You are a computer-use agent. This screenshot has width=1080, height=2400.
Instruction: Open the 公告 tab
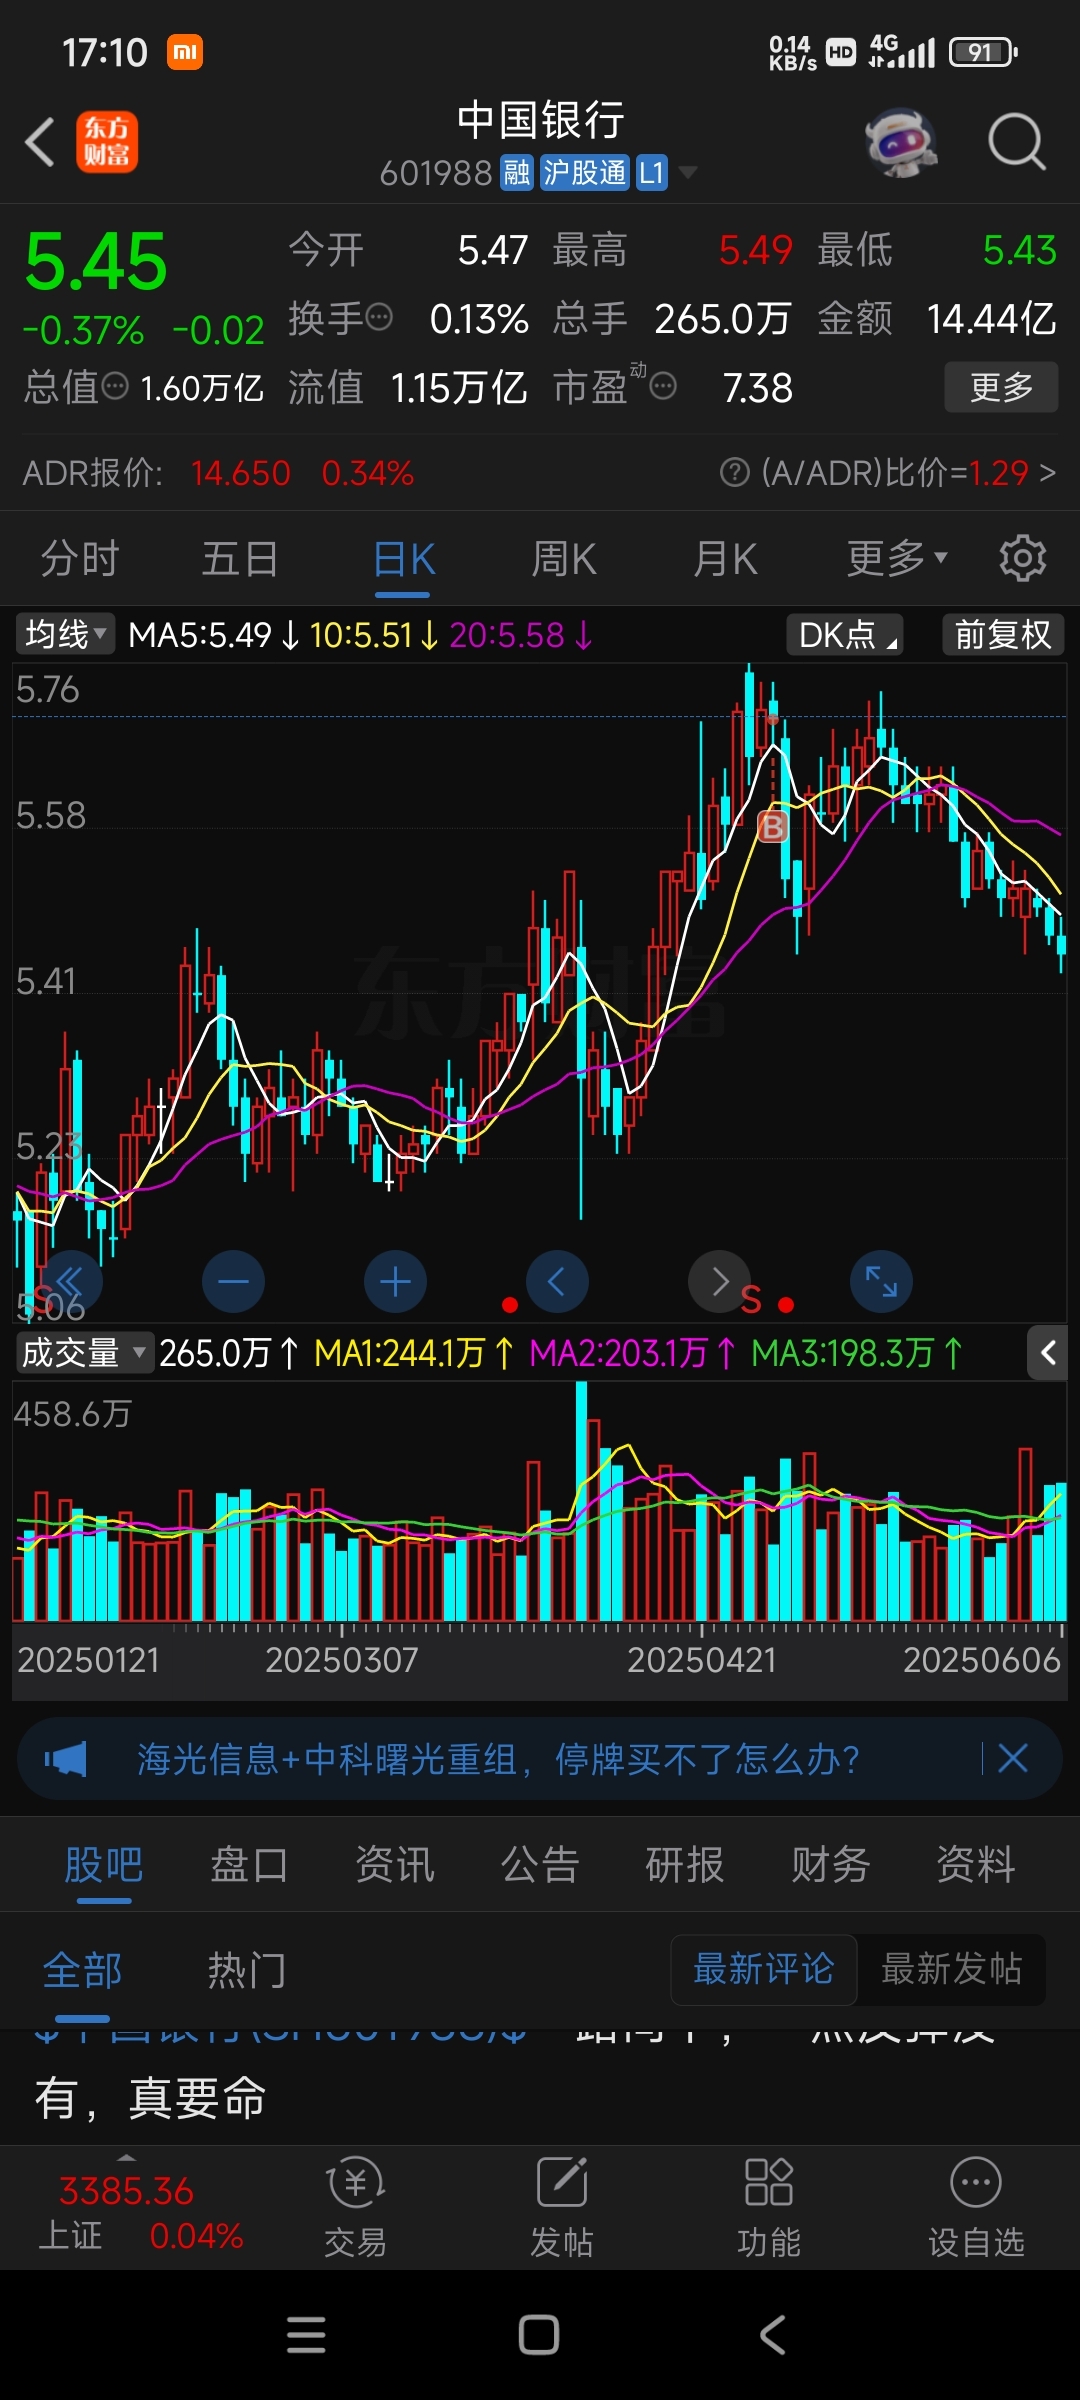(540, 1865)
